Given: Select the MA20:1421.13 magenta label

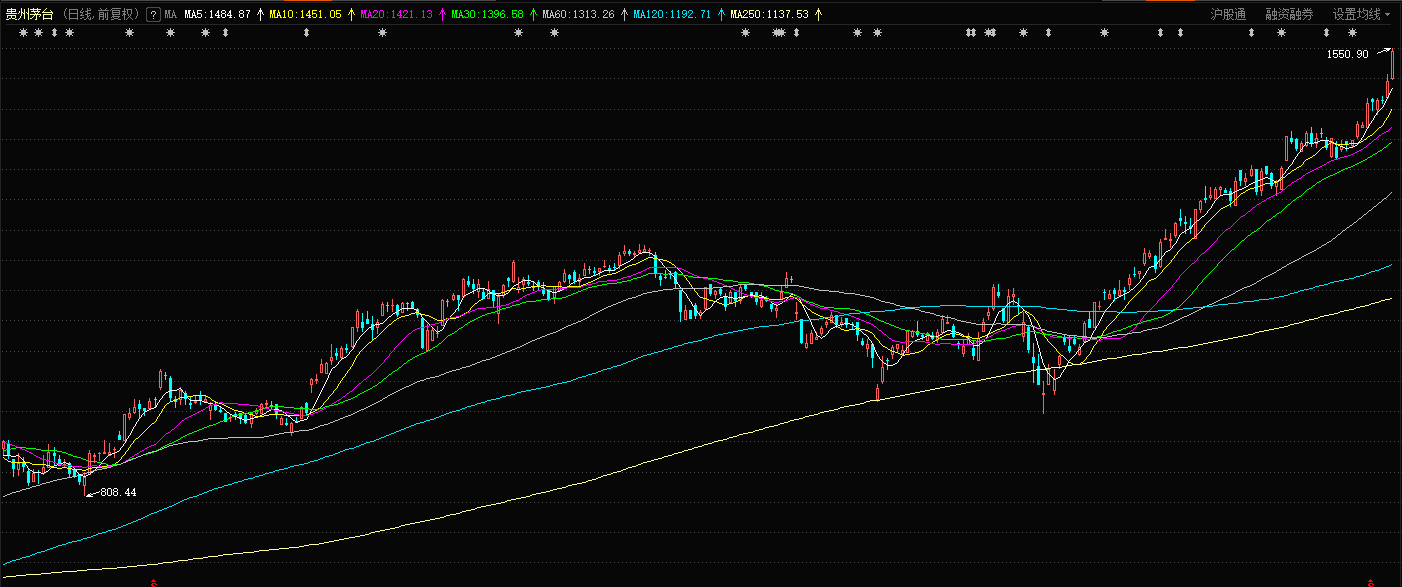Looking at the screenshot, I should [x=396, y=15].
